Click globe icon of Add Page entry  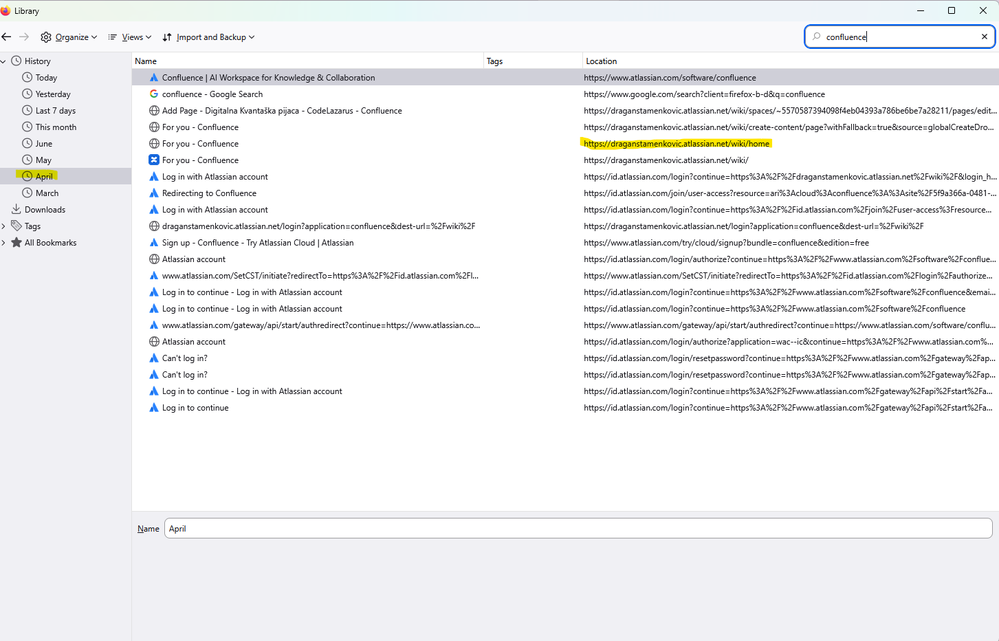point(154,111)
